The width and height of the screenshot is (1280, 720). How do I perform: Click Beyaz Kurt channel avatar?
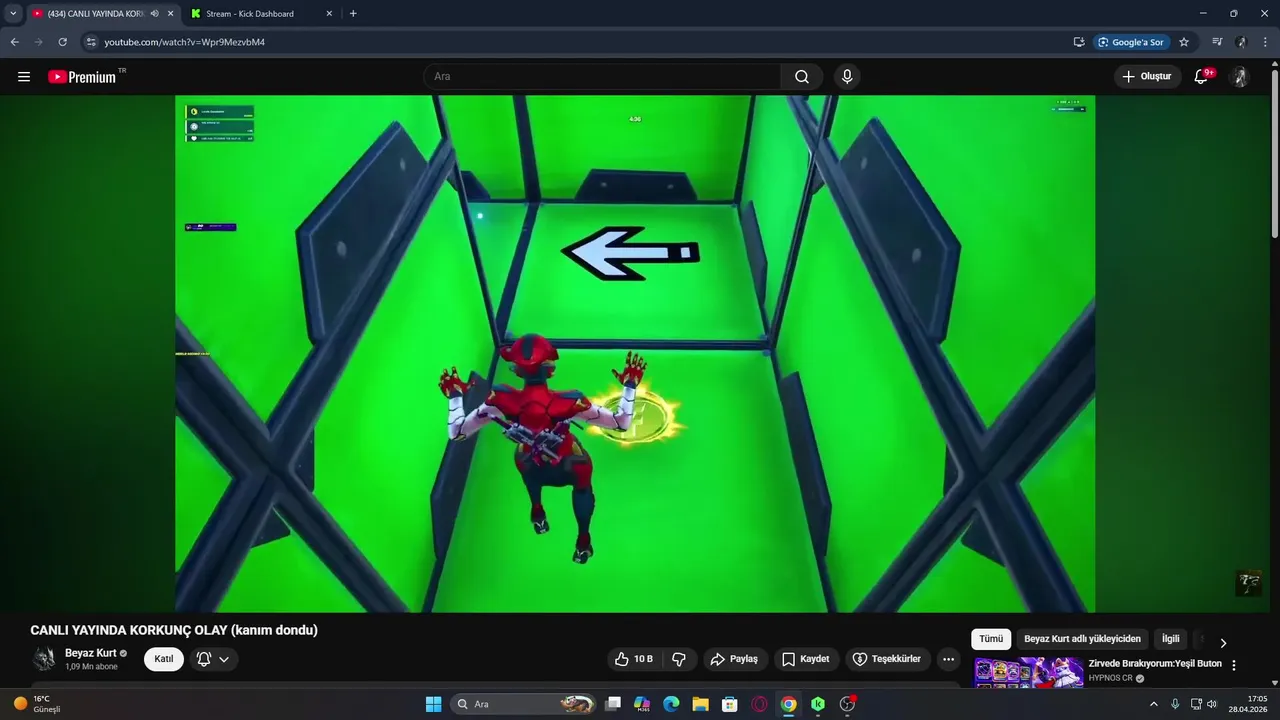[44, 659]
